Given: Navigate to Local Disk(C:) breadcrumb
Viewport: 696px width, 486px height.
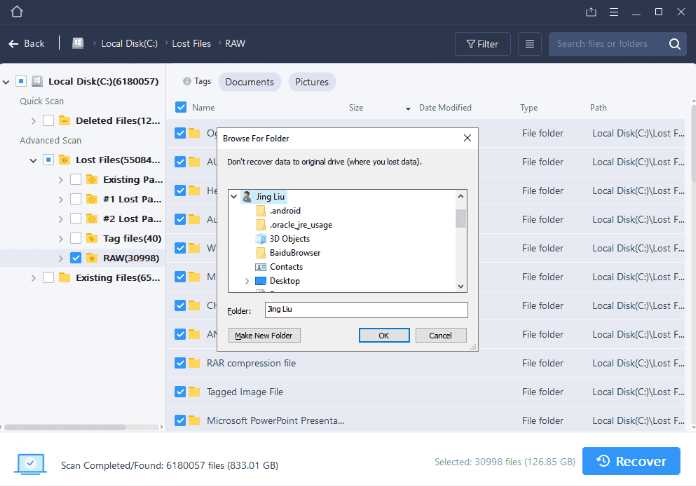Looking at the screenshot, I should [x=129, y=43].
